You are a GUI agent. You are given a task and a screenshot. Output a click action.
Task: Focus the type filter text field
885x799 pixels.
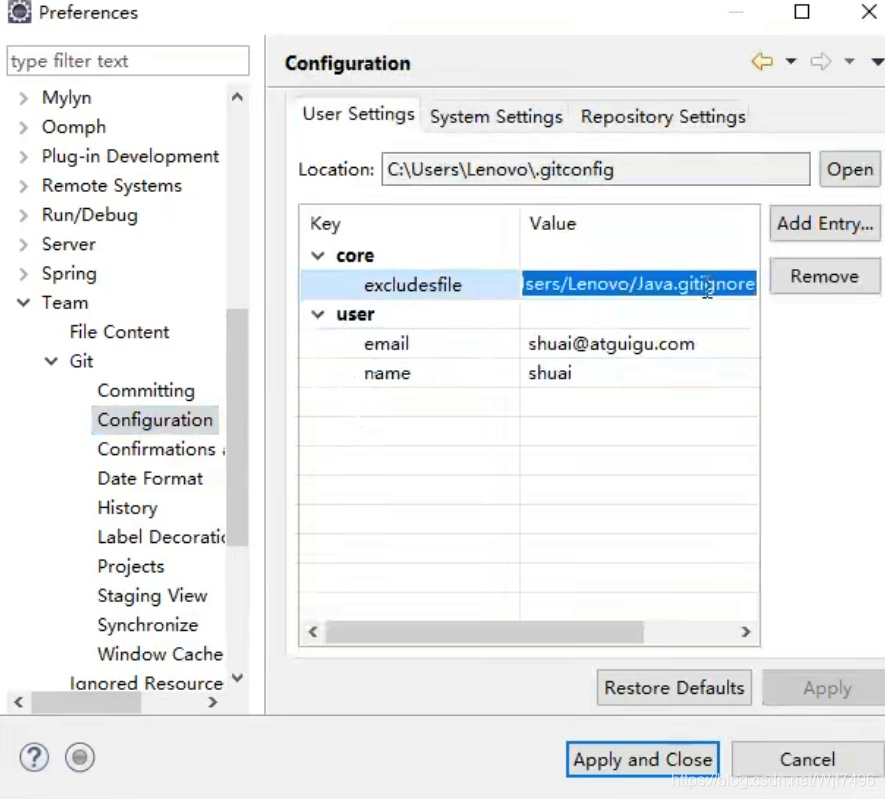pos(128,61)
